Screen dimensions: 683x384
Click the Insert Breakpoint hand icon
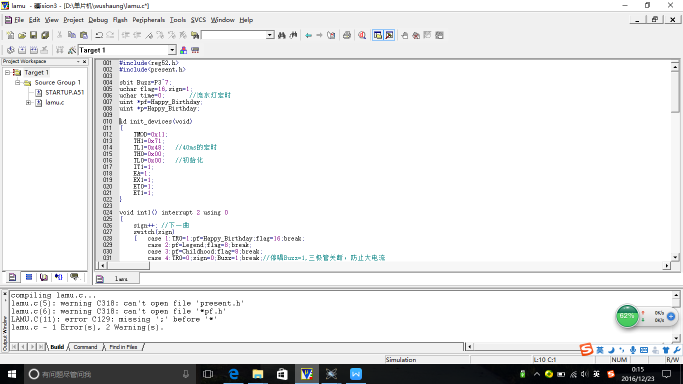(x=404, y=35)
